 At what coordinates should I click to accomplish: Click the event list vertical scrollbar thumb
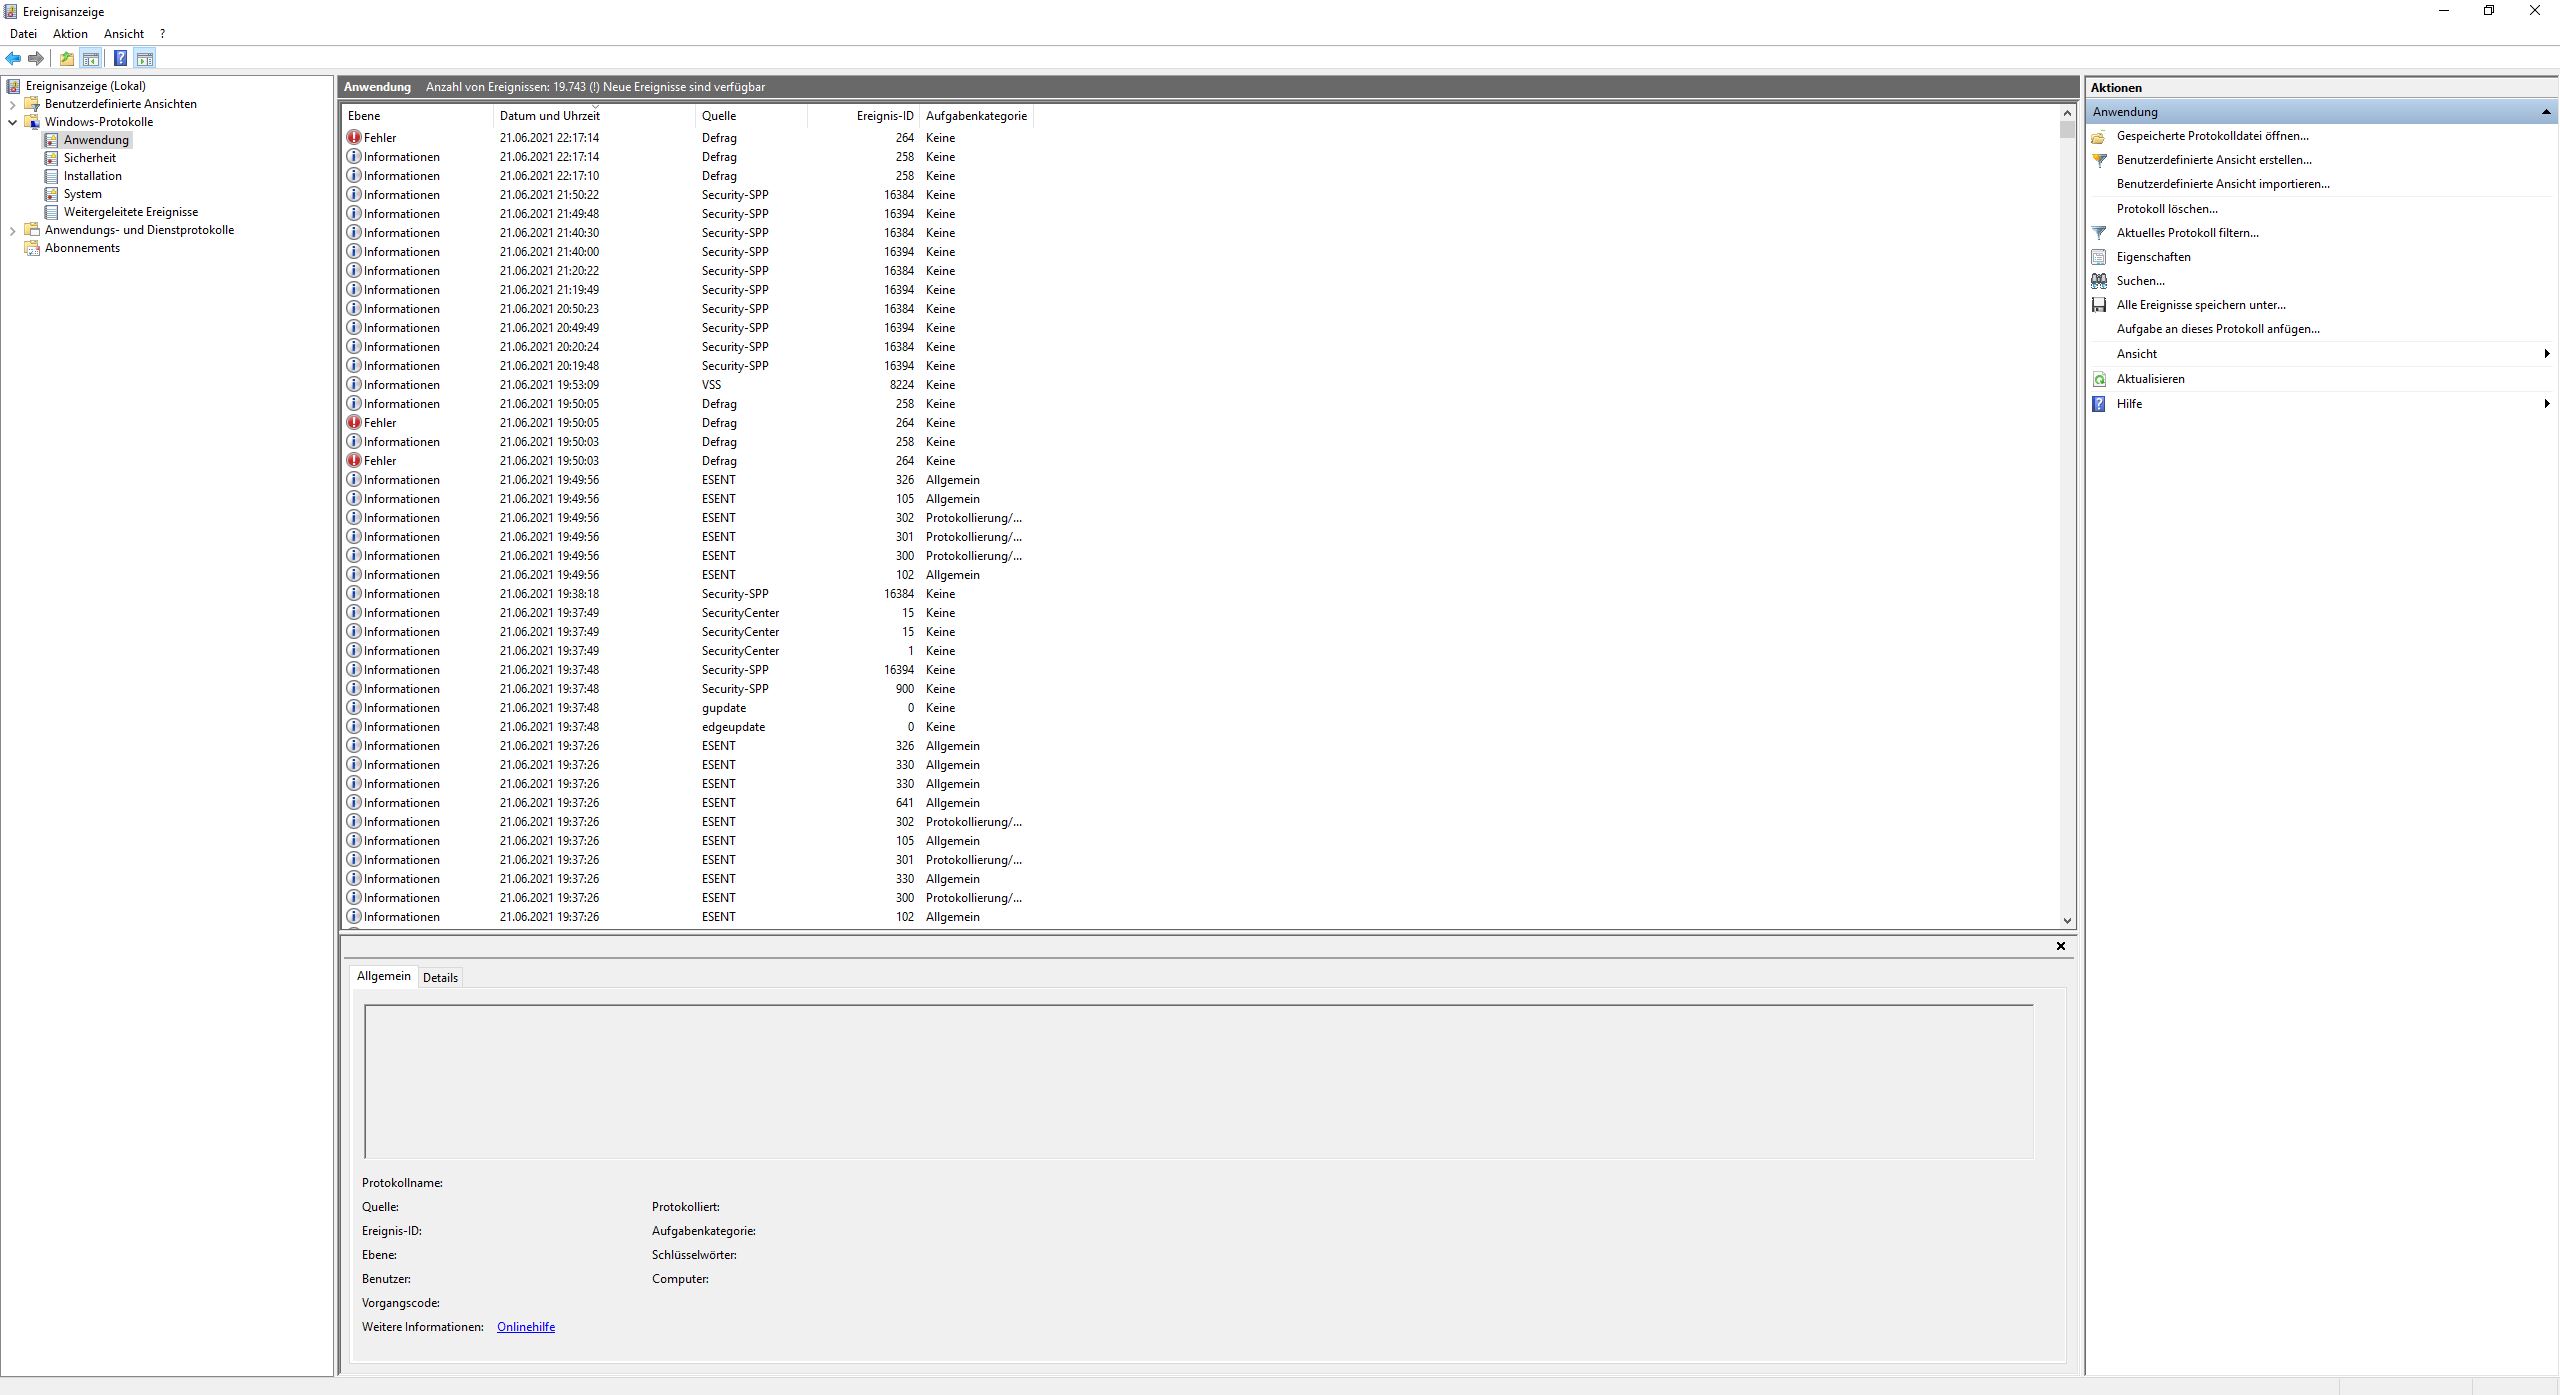tap(2067, 130)
